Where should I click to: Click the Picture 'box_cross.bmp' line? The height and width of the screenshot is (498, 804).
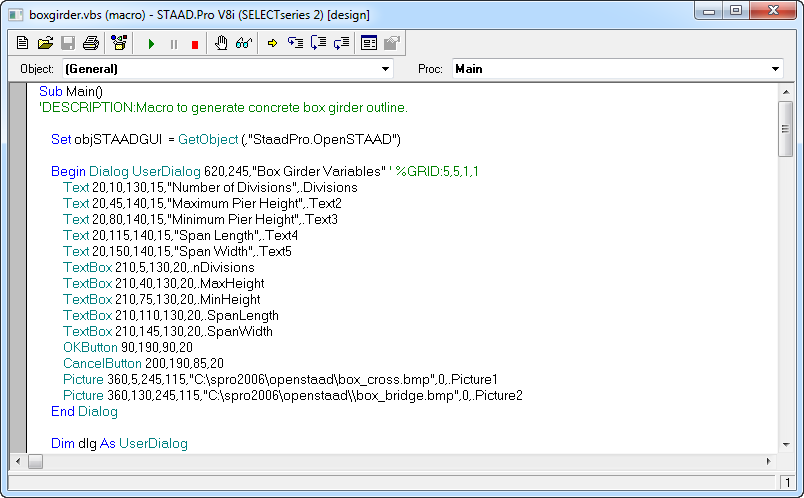click(x=280, y=380)
